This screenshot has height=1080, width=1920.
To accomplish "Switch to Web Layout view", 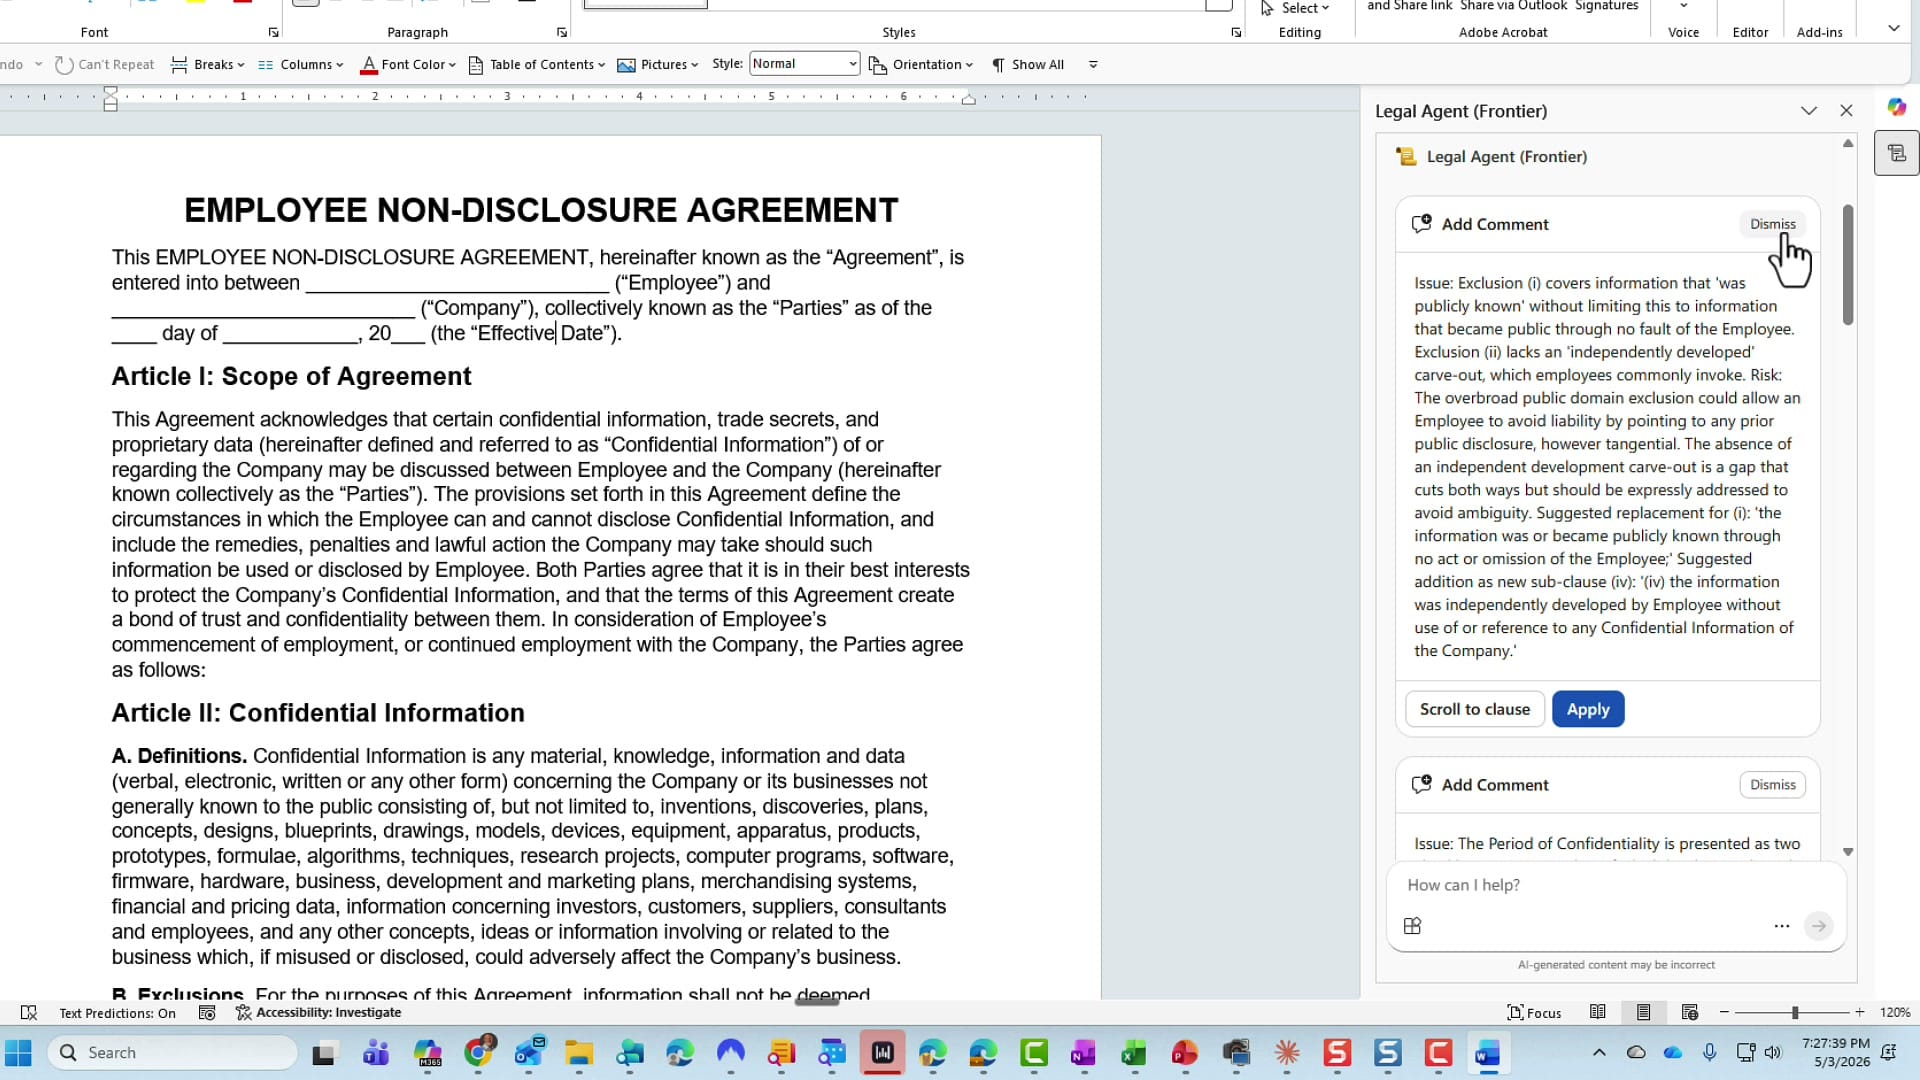I will 1690,1013.
